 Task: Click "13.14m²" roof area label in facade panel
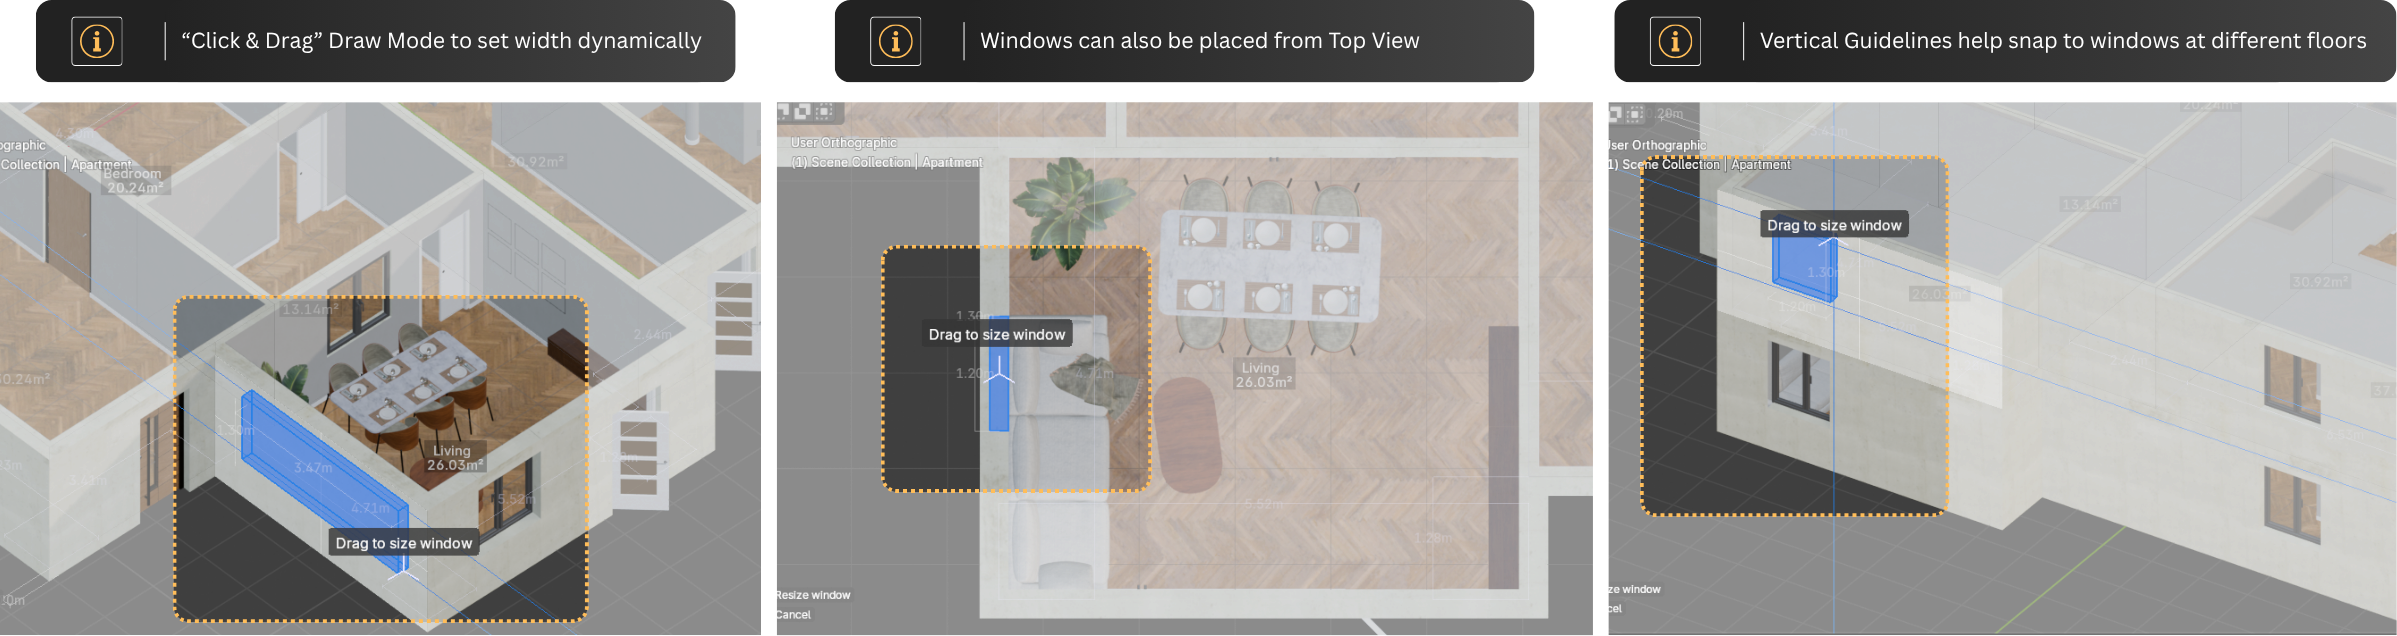tap(2089, 205)
